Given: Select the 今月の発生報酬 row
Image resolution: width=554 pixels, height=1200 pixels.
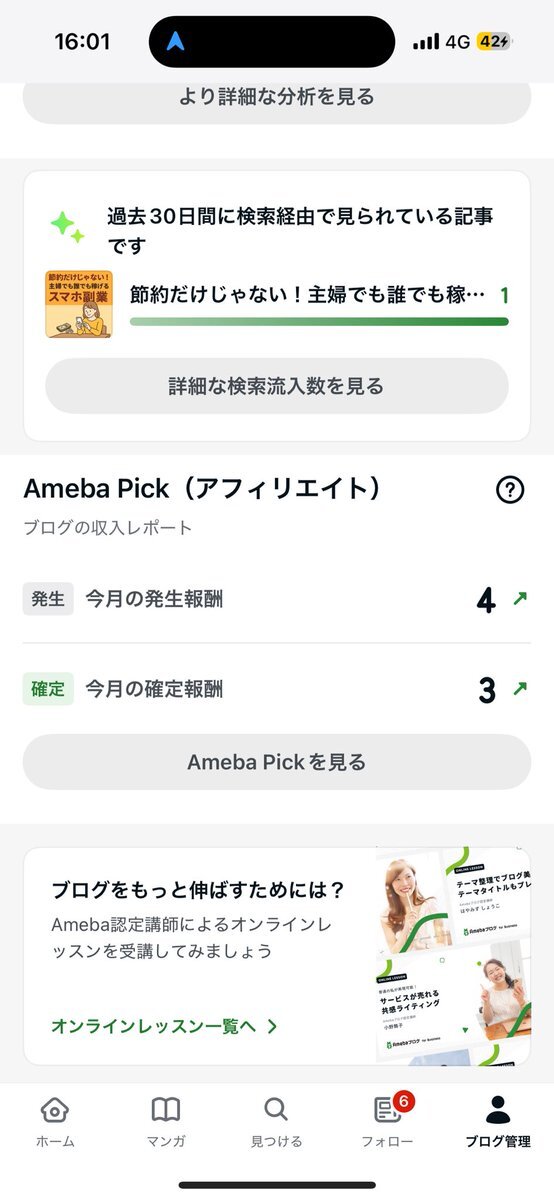Looking at the screenshot, I should pyautogui.click(x=277, y=599).
